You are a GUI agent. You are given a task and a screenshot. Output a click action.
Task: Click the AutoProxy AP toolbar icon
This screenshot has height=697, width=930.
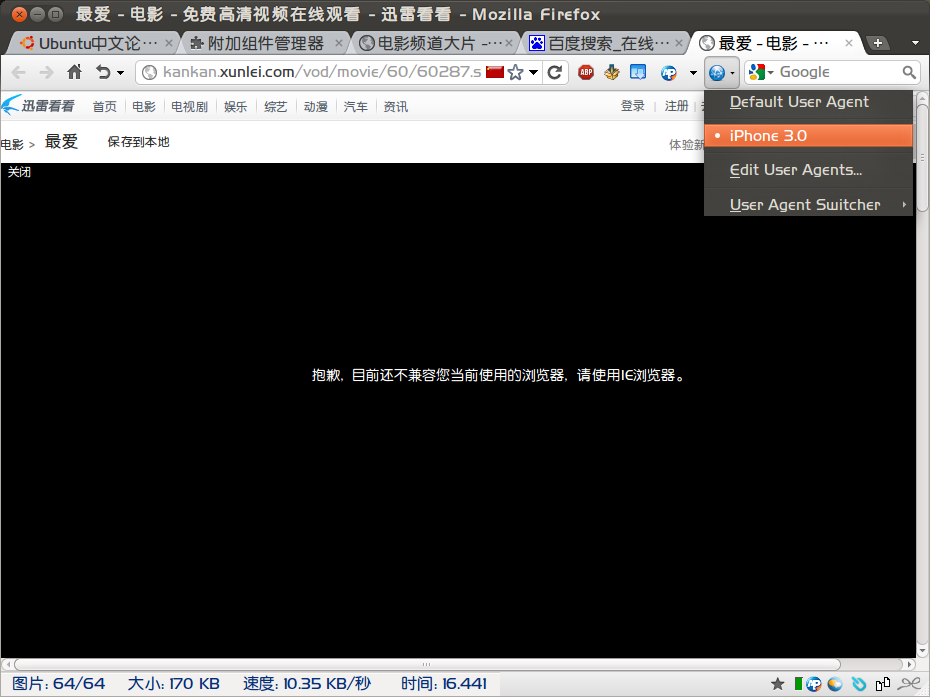point(668,72)
